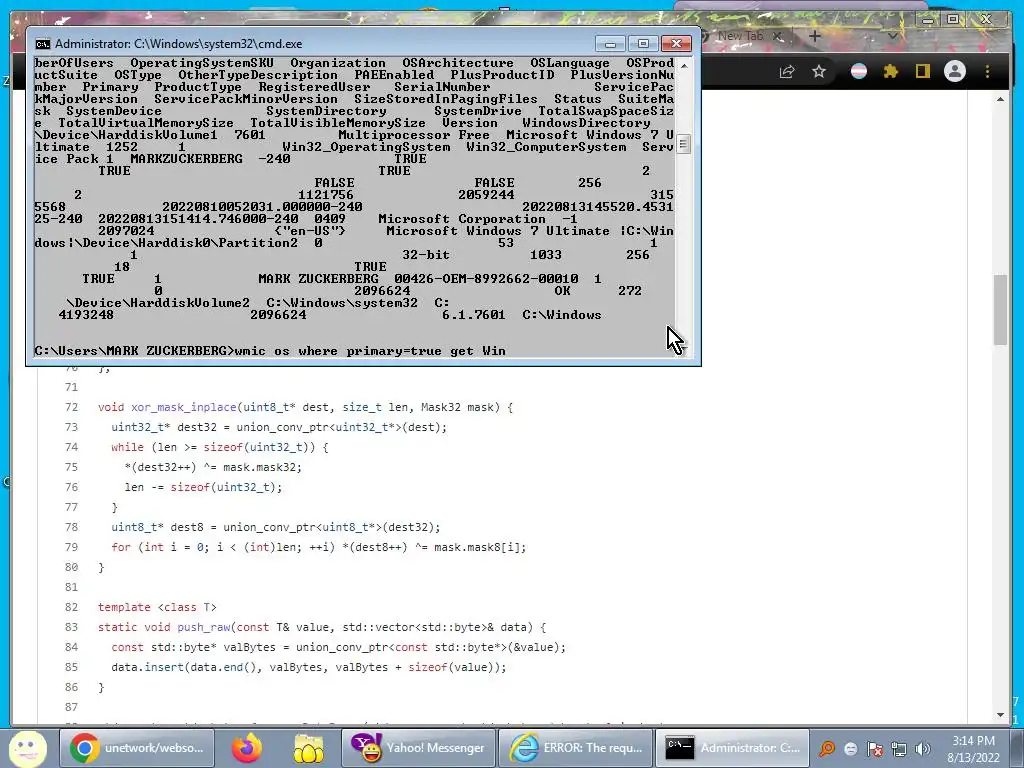Image resolution: width=1024 pixels, height=768 pixels.
Task: Open the Chrome extensions puzzle icon
Action: pos(891,71)
